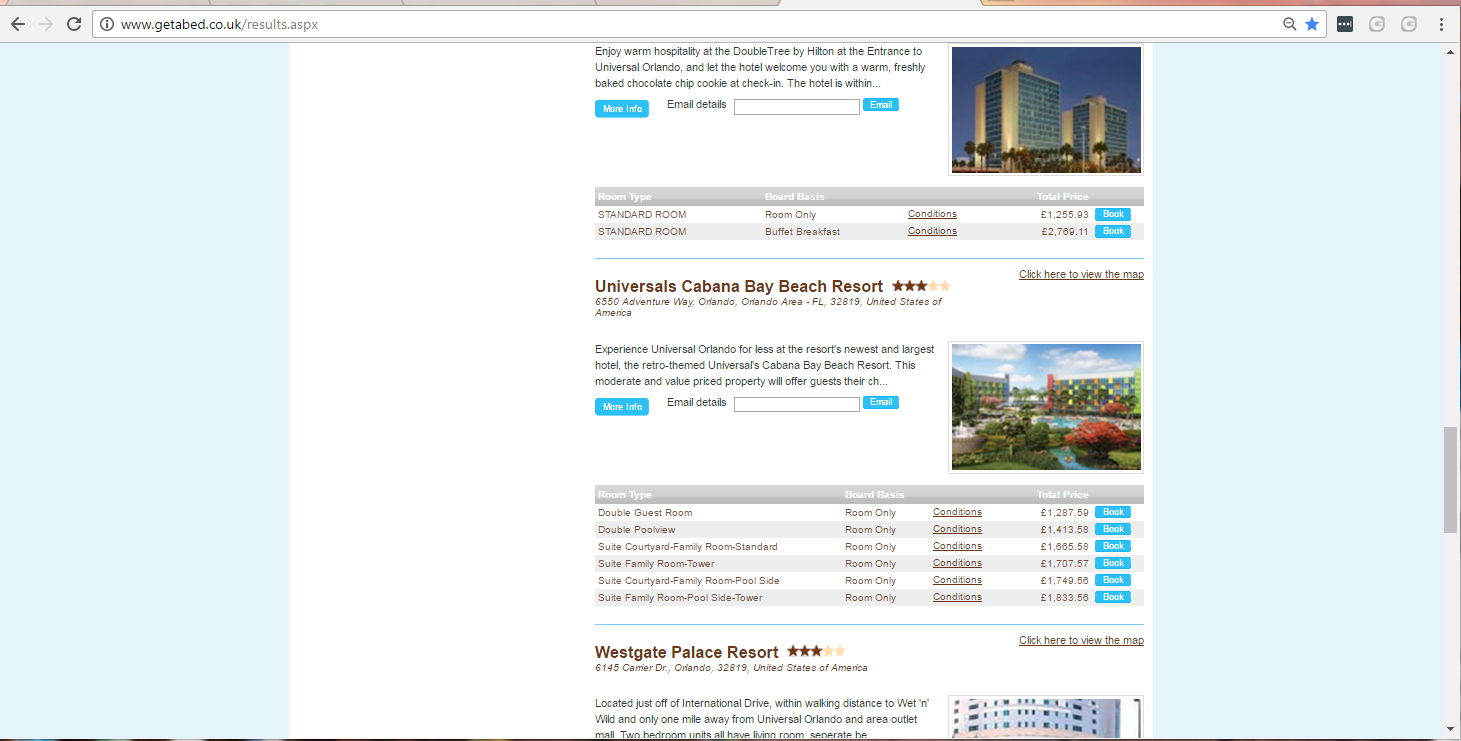The width and height of the screenshot is (1461, 741).
Task: Click the £1,833.56 price
Action: click(1064, 598)
